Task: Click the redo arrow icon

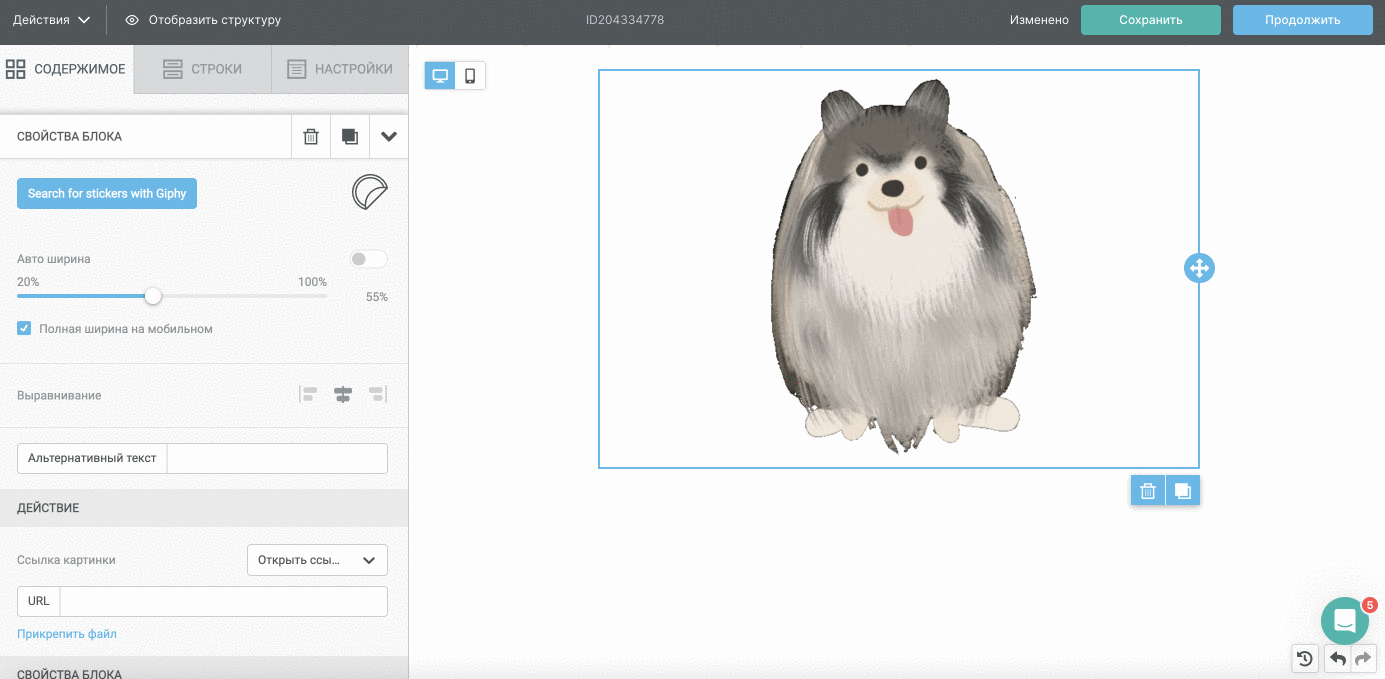Action: (1363, 658)
